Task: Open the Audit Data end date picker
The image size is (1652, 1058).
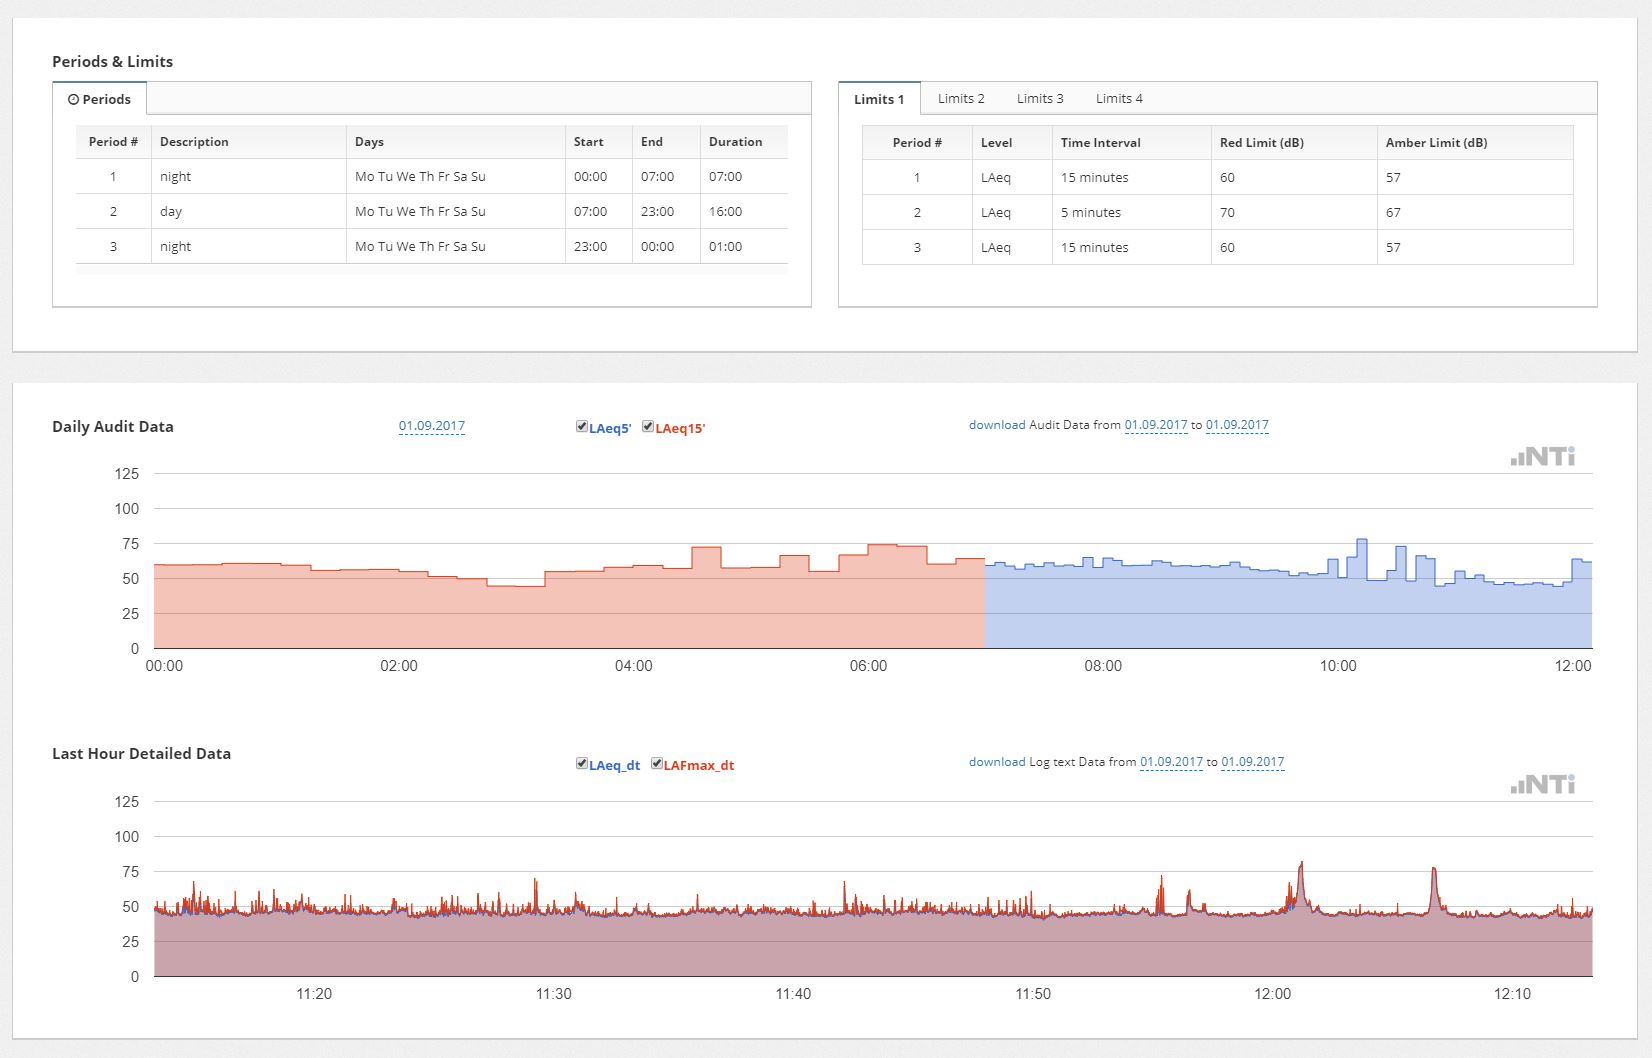Action: click(1237, 425)
